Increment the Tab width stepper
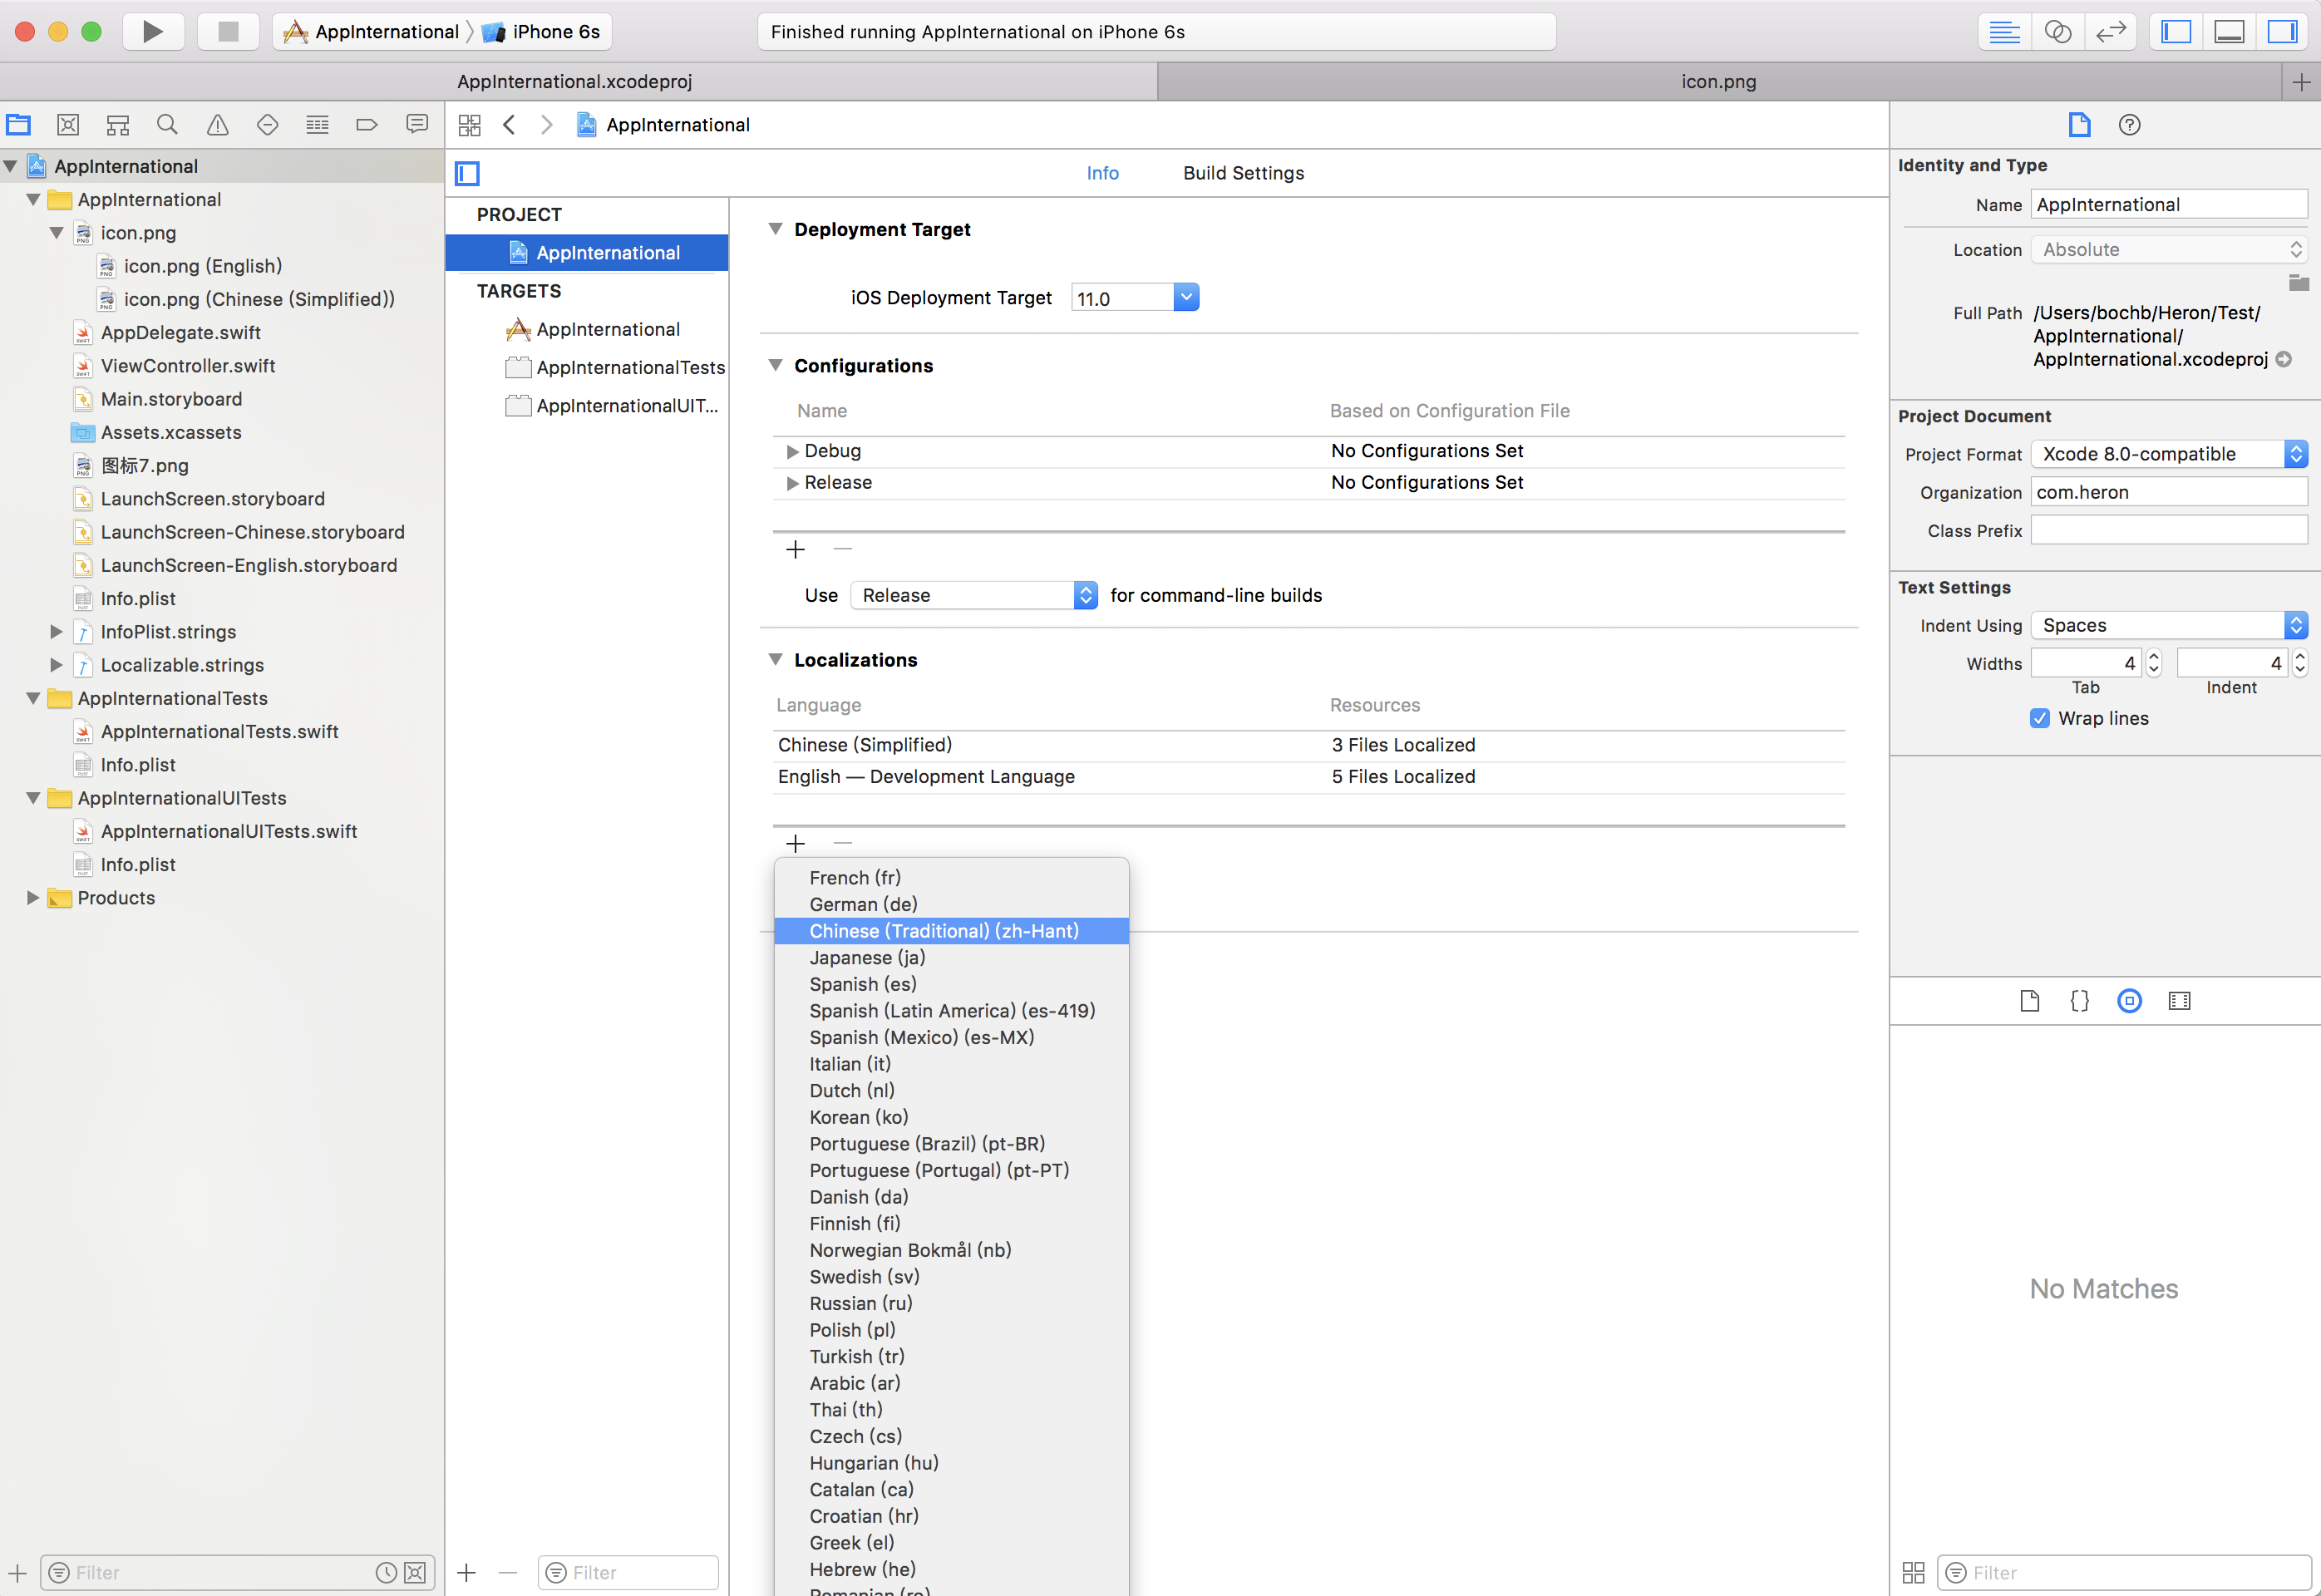The image size is (2321, 1596). click(x=2153, y=656)
